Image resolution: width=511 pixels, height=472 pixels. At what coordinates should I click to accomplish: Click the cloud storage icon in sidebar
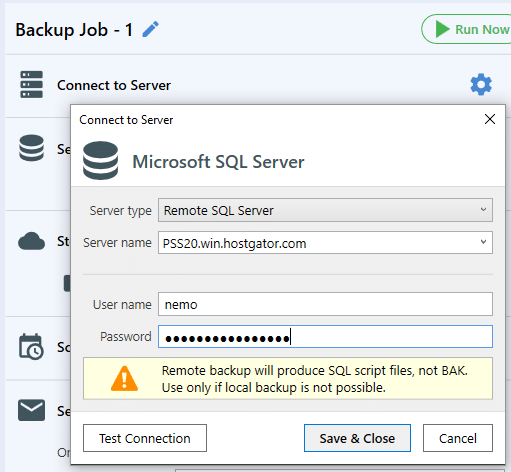[31, 241]
